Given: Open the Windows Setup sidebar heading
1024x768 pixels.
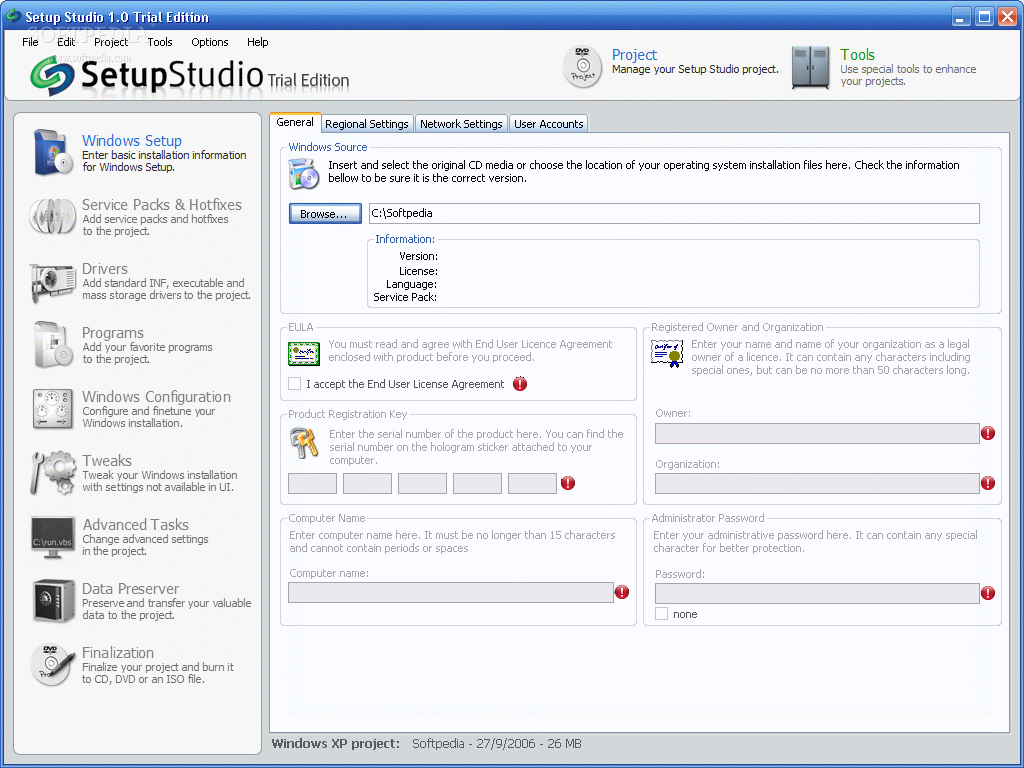Looking at the screenshot, I should tap(132, 140).
